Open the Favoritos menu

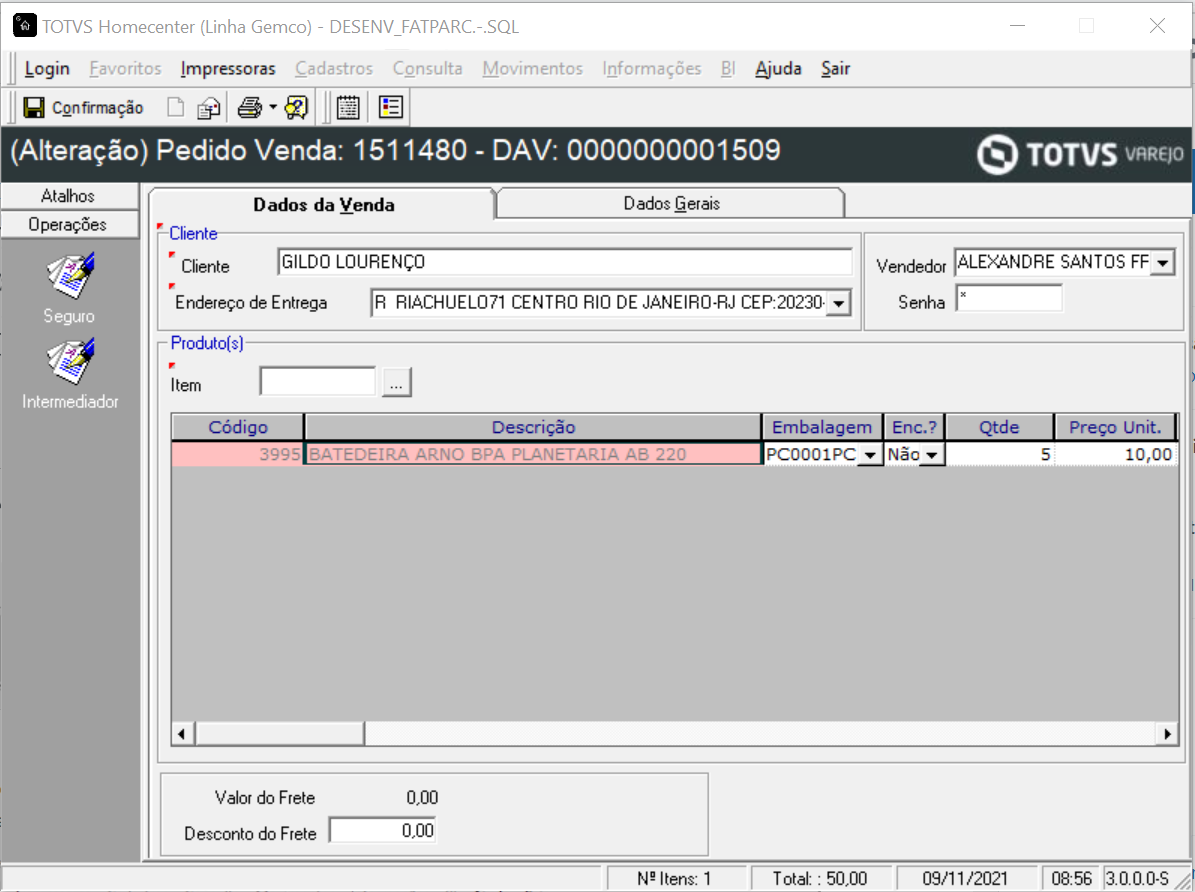[125, 69]
